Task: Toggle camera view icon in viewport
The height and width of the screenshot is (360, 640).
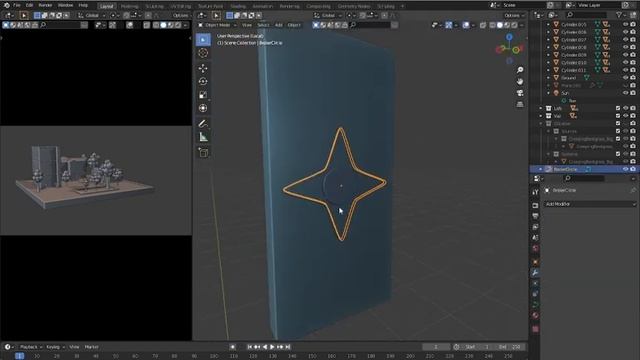Action: pos(520,93)
